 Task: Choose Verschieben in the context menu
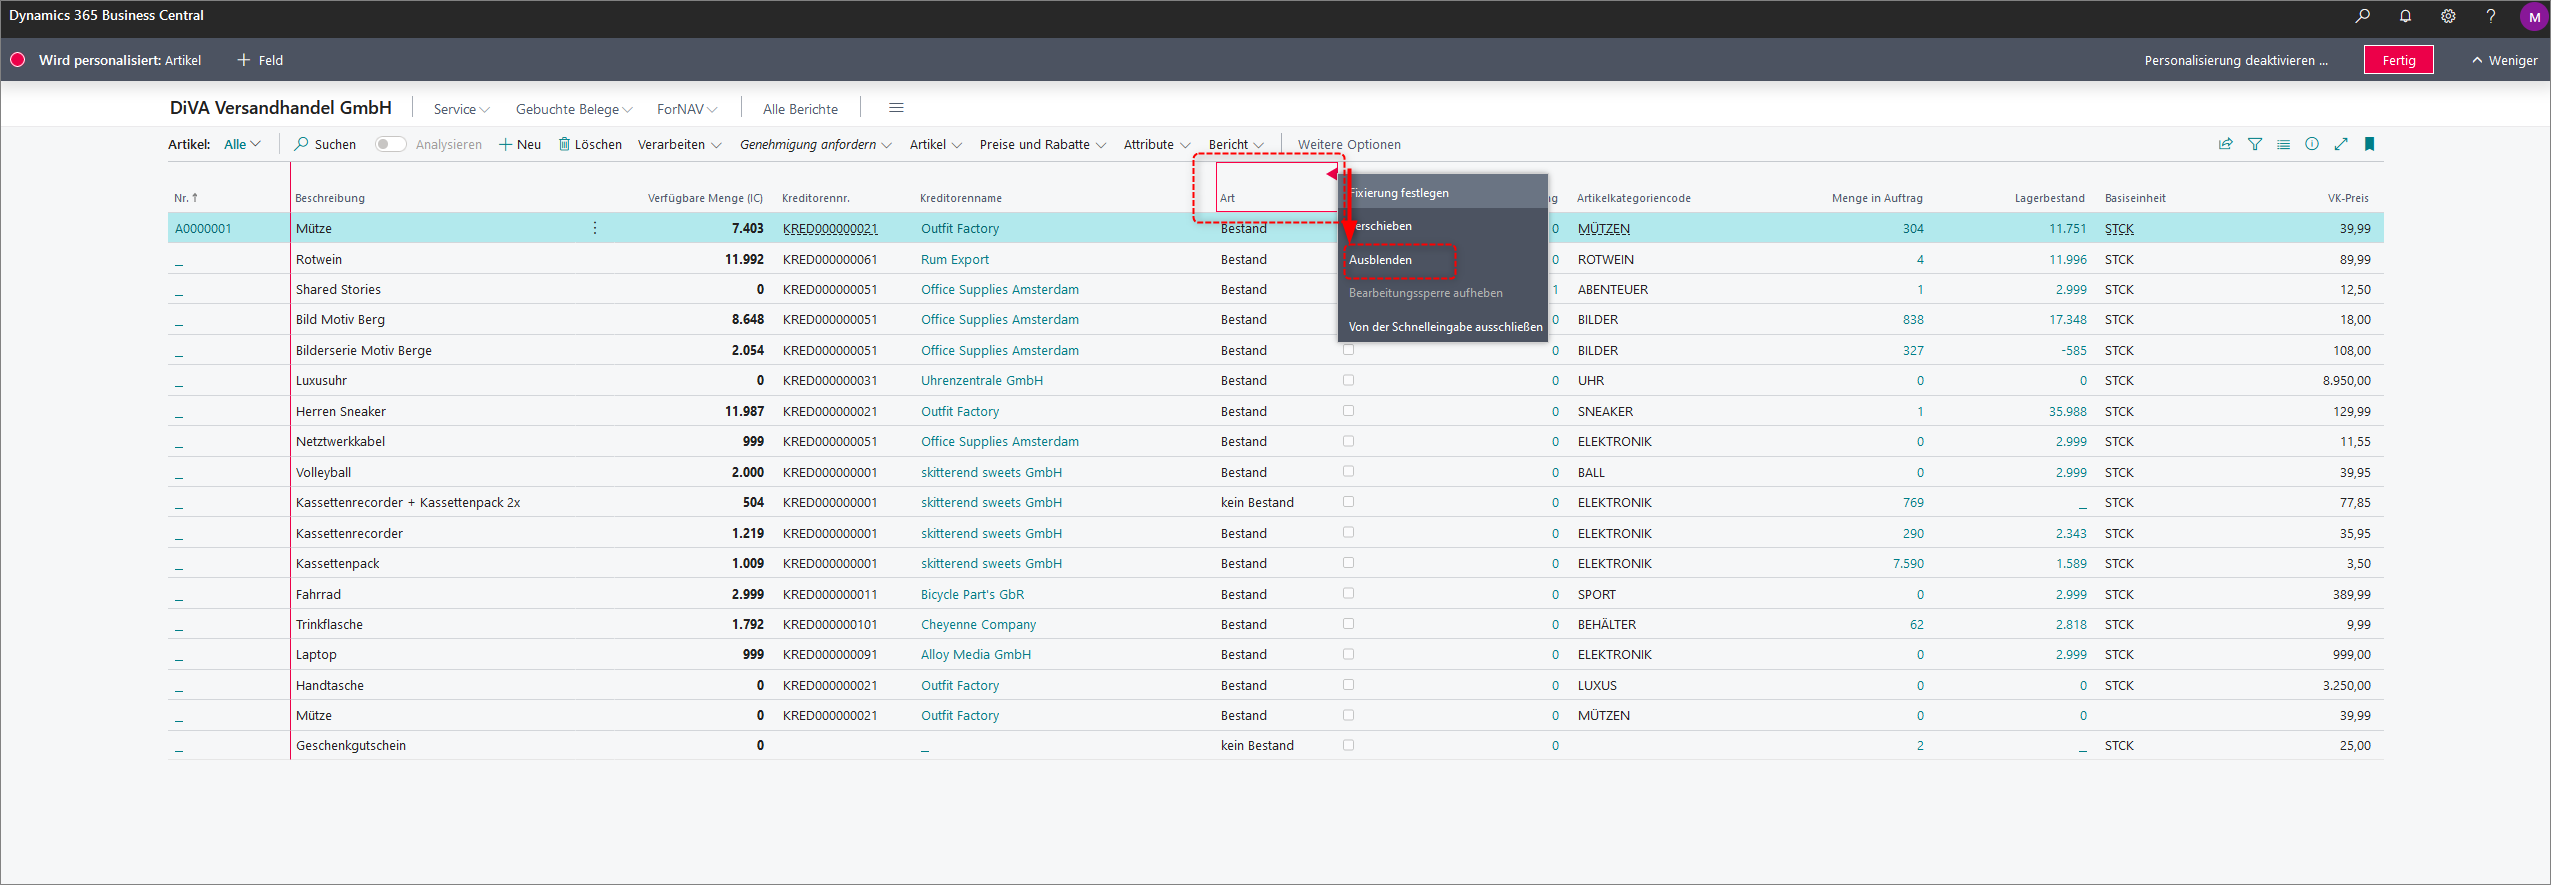[1443, 226]
